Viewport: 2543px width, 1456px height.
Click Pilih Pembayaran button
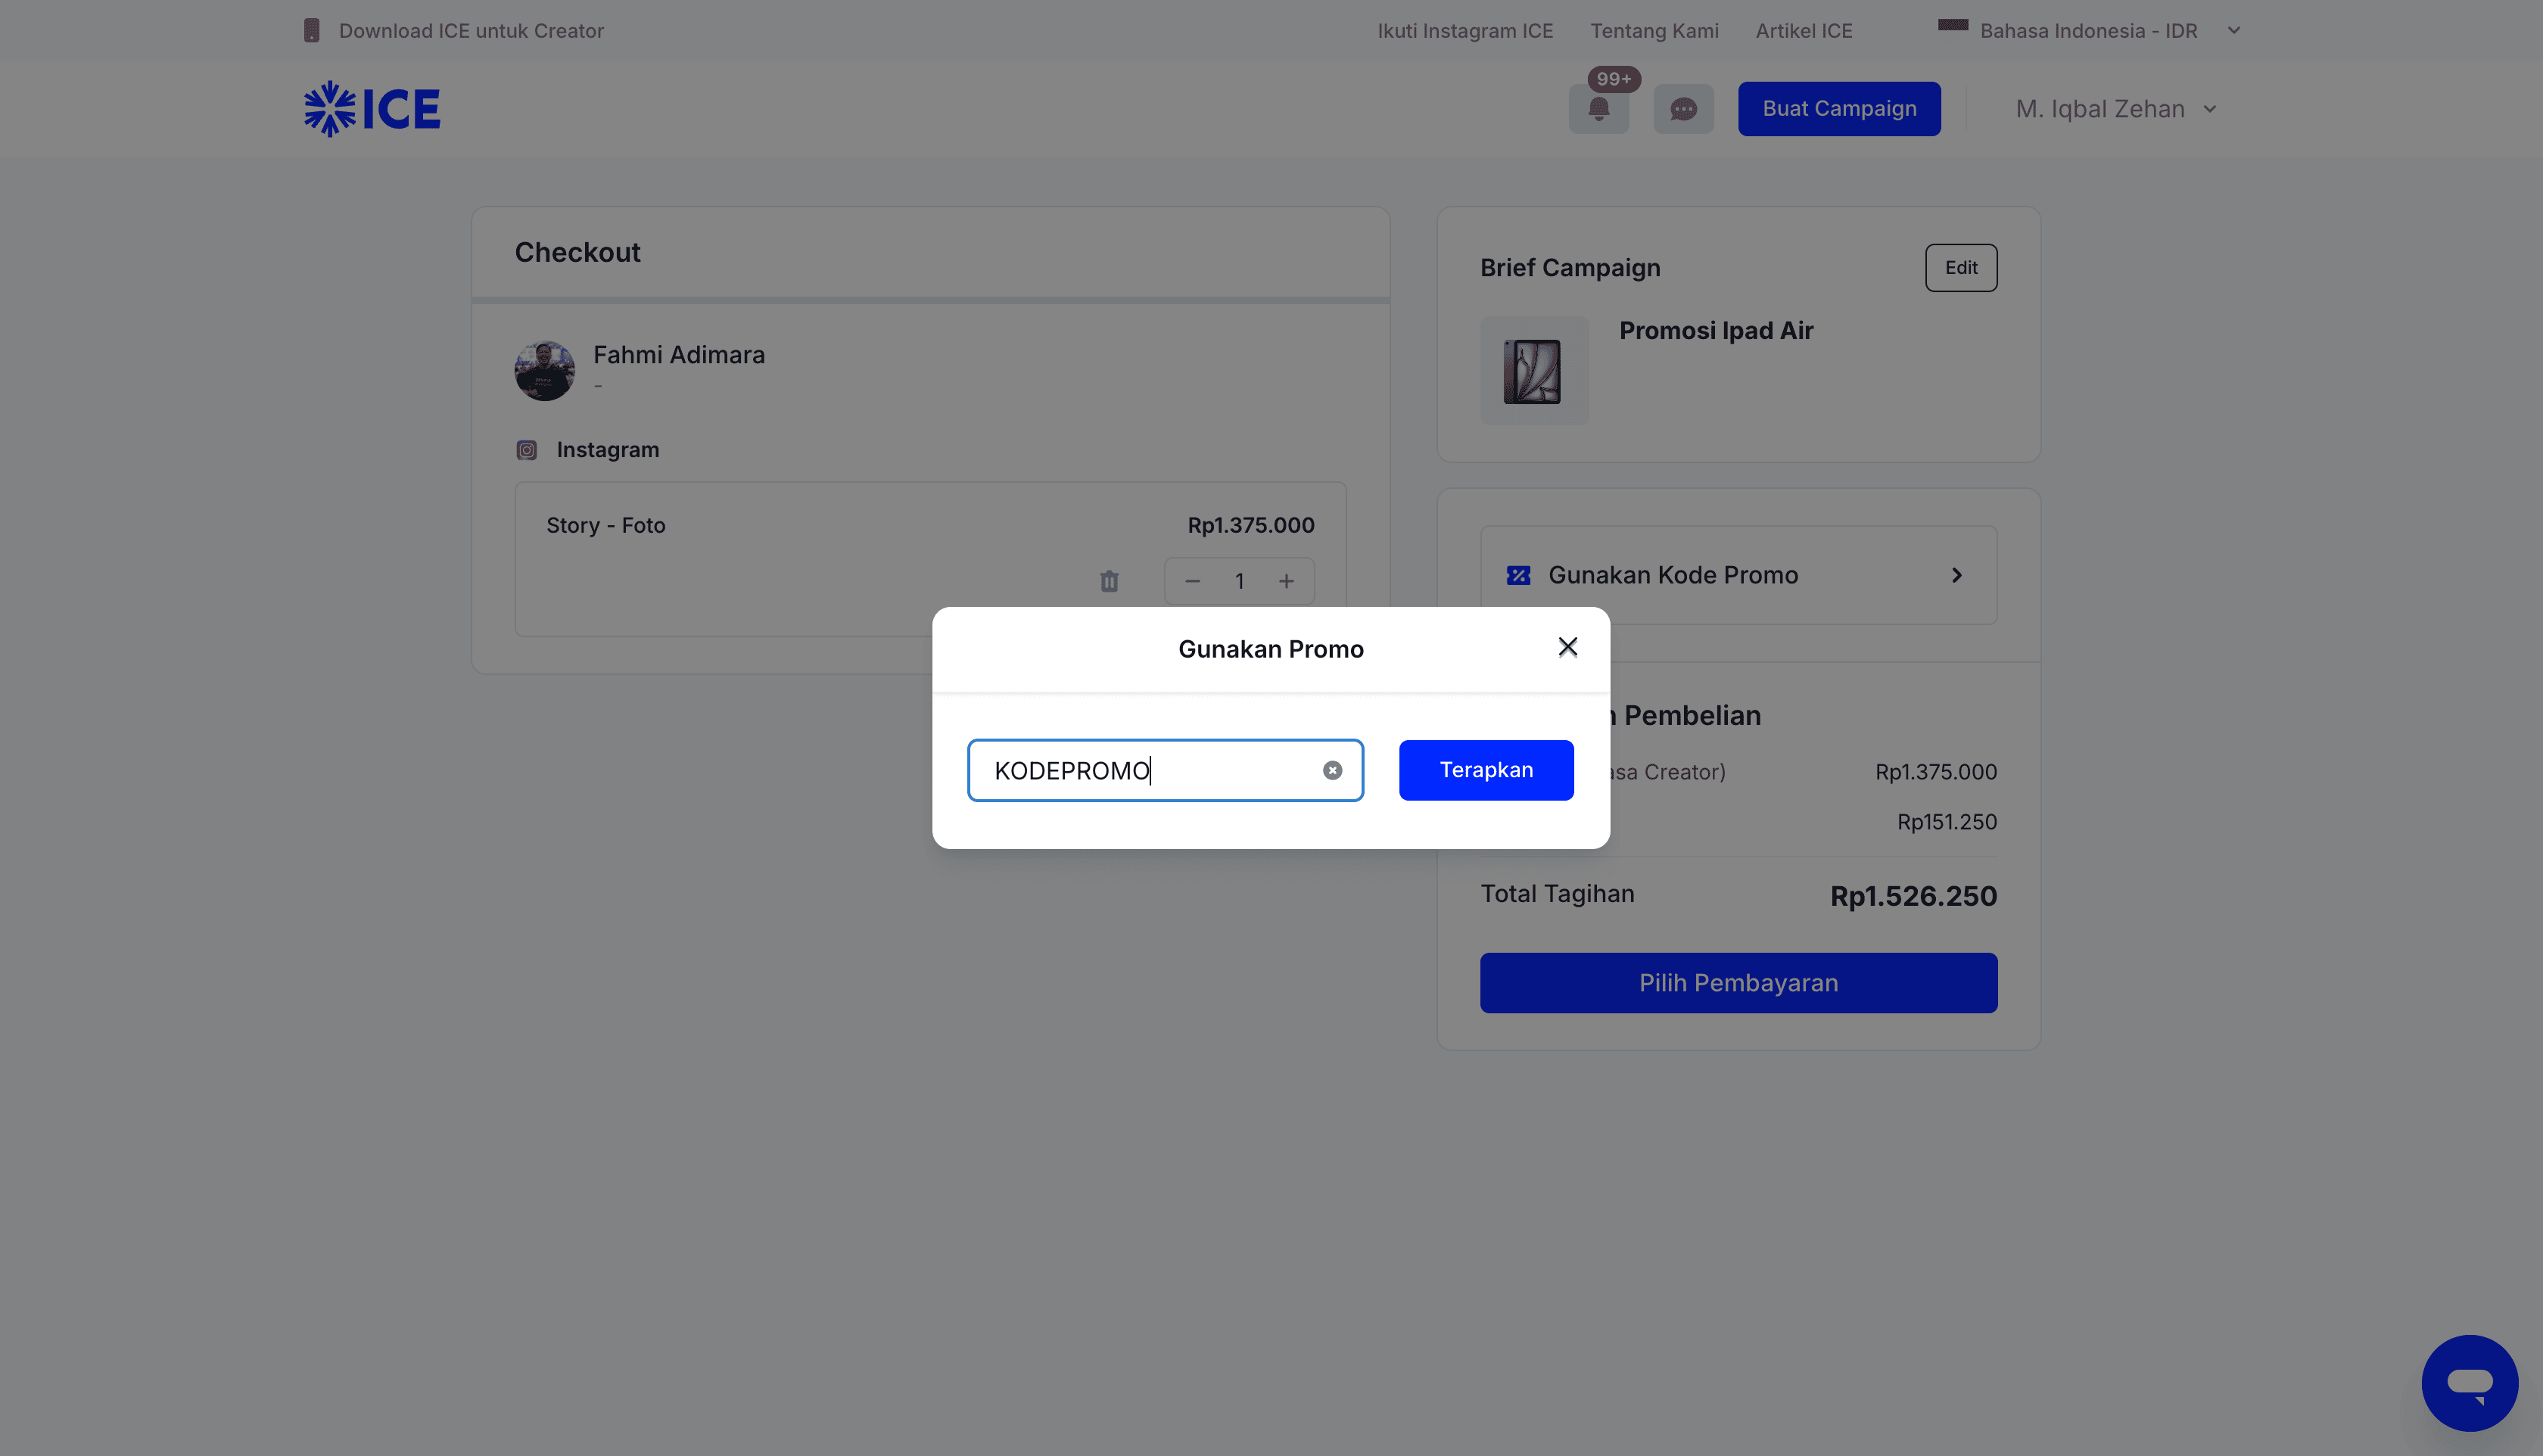point(1738,983)
